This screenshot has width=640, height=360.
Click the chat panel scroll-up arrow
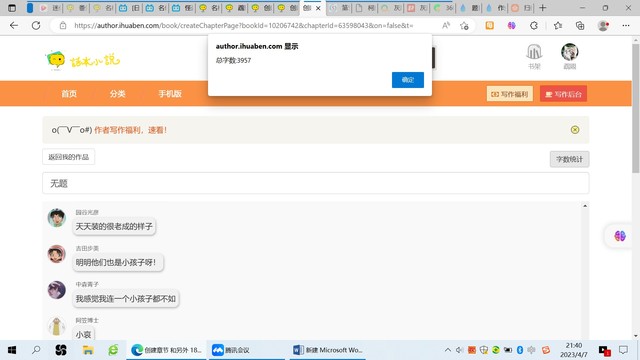[x=585, y=206]
